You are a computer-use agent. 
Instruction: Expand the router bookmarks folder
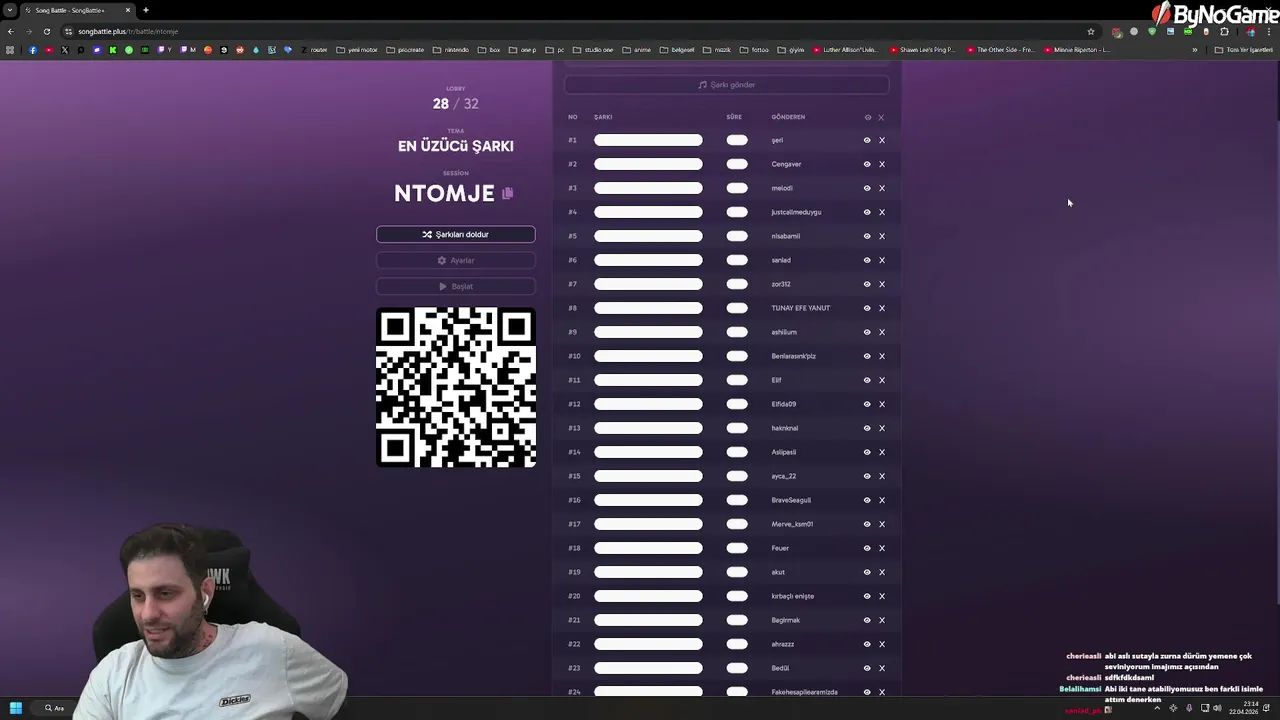click(x=314, y=50)
